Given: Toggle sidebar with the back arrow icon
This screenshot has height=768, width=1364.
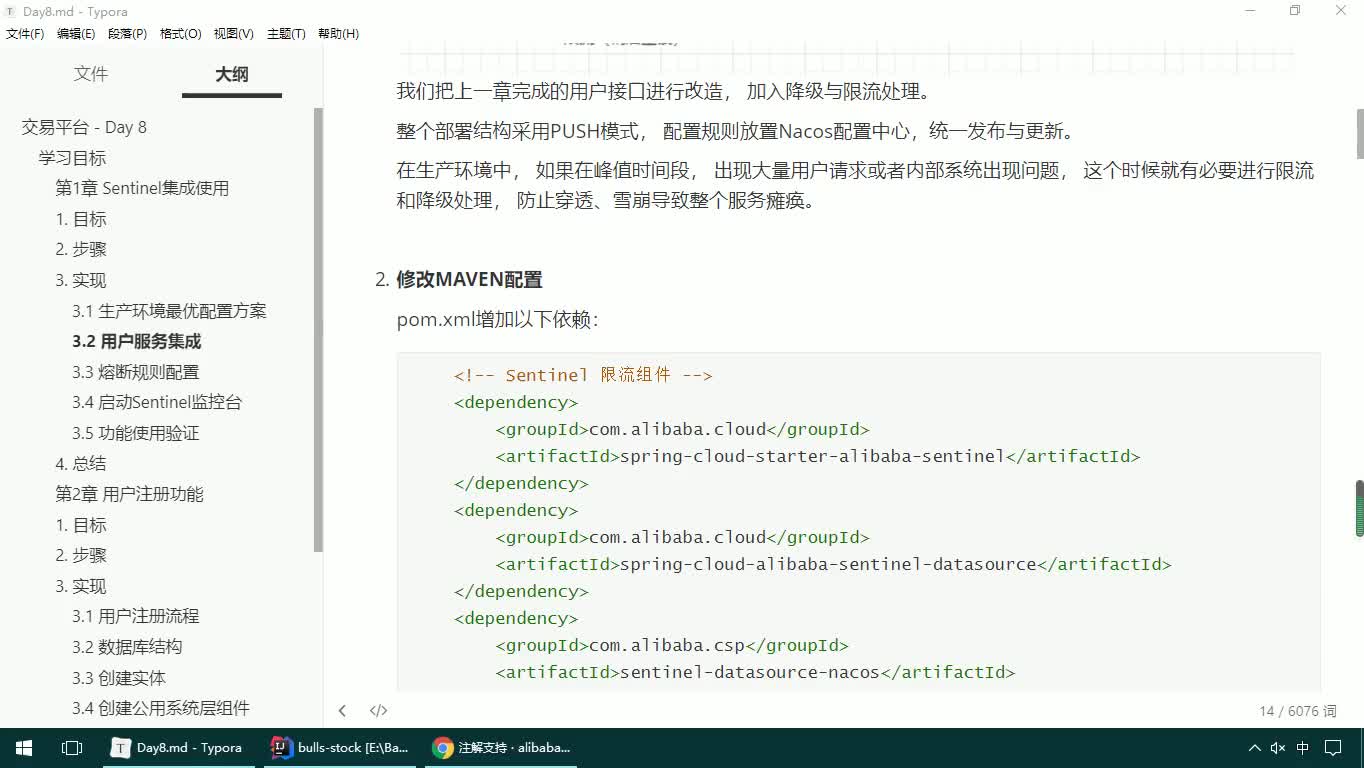Looking at the screenshot, I should point(342,711).
